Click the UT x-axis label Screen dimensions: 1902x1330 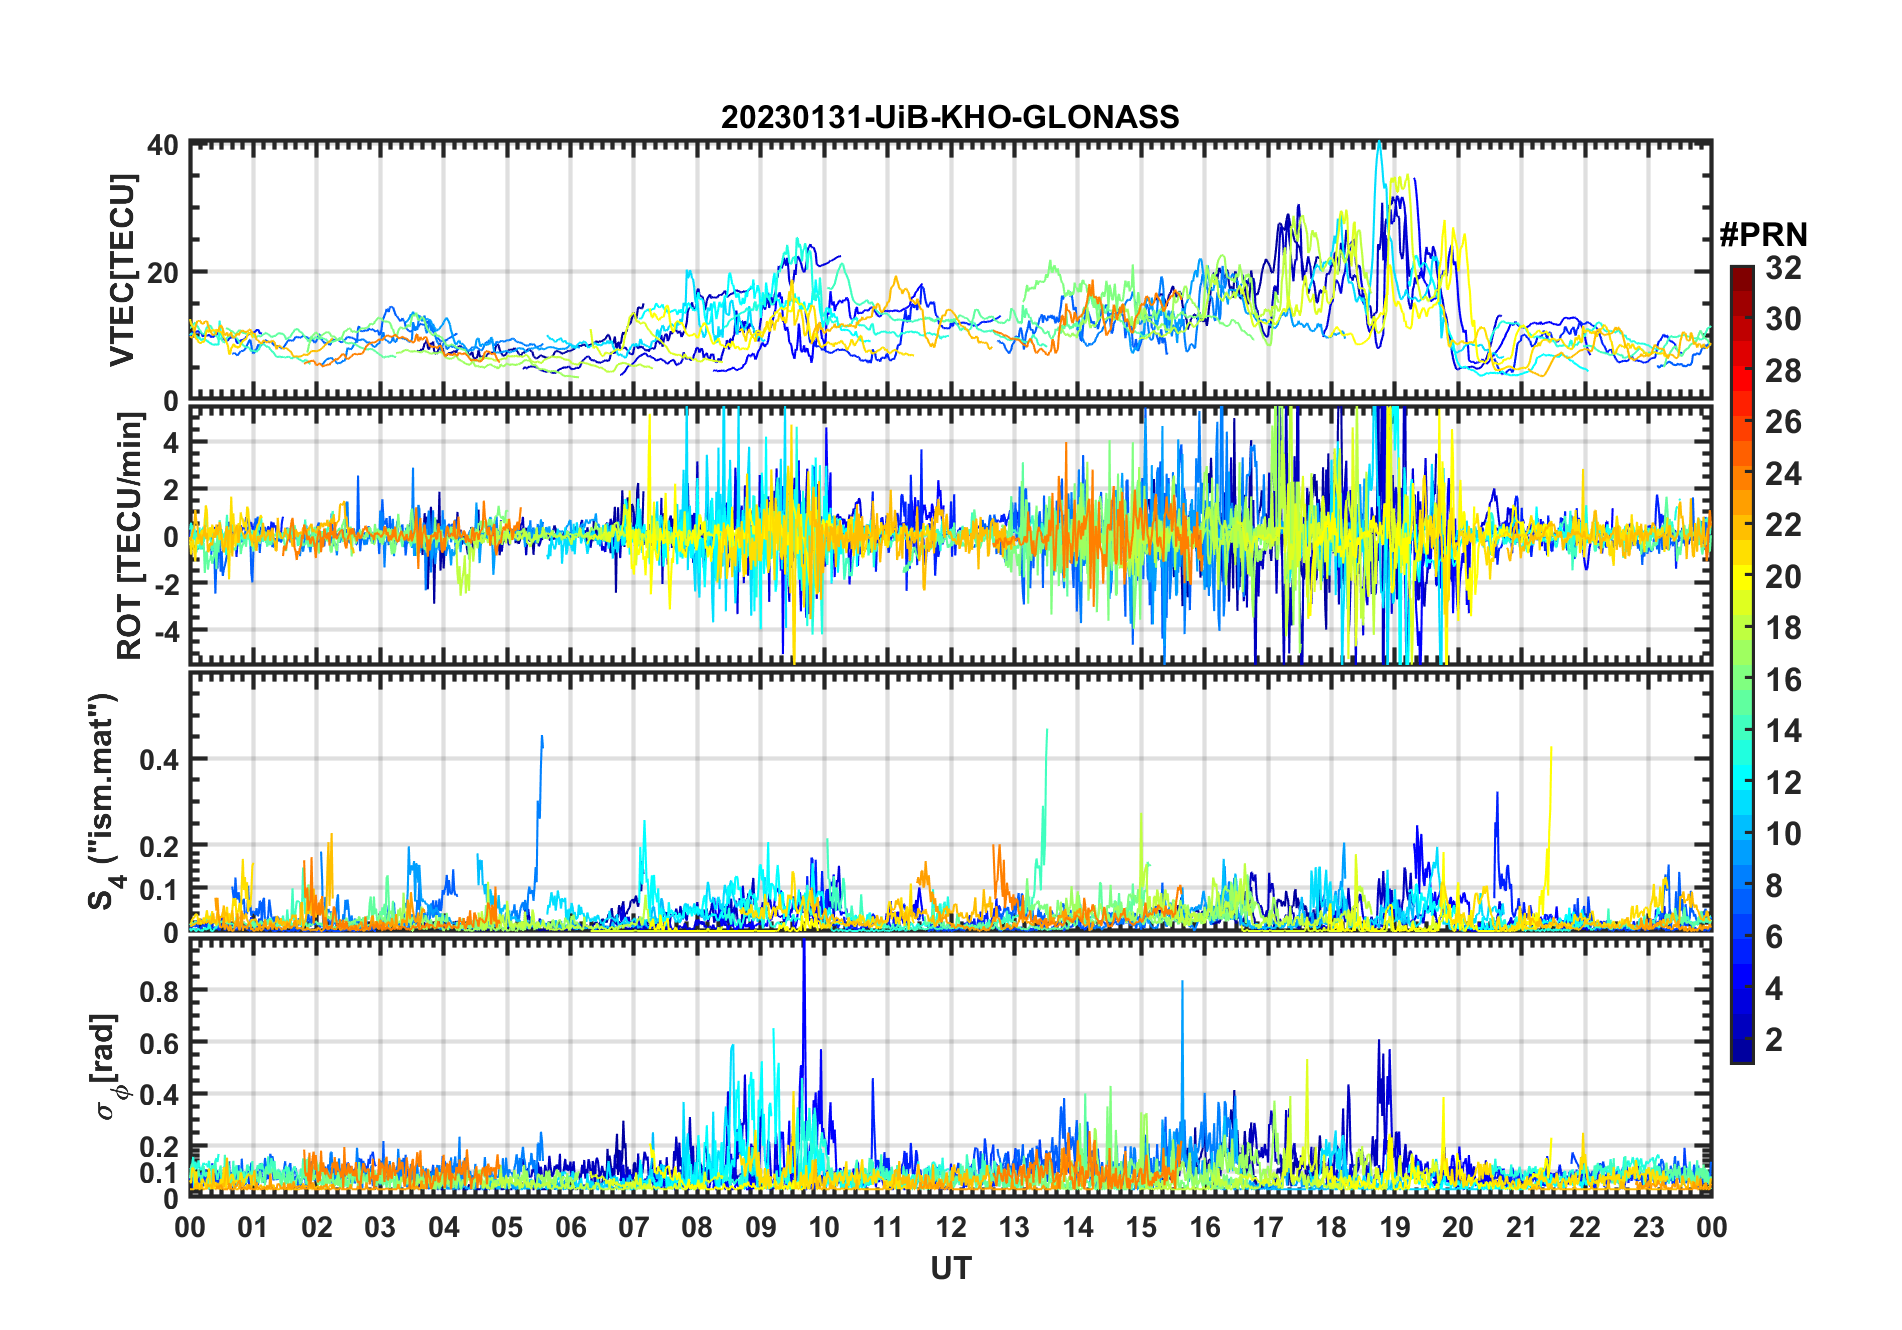click(950, 1268)
